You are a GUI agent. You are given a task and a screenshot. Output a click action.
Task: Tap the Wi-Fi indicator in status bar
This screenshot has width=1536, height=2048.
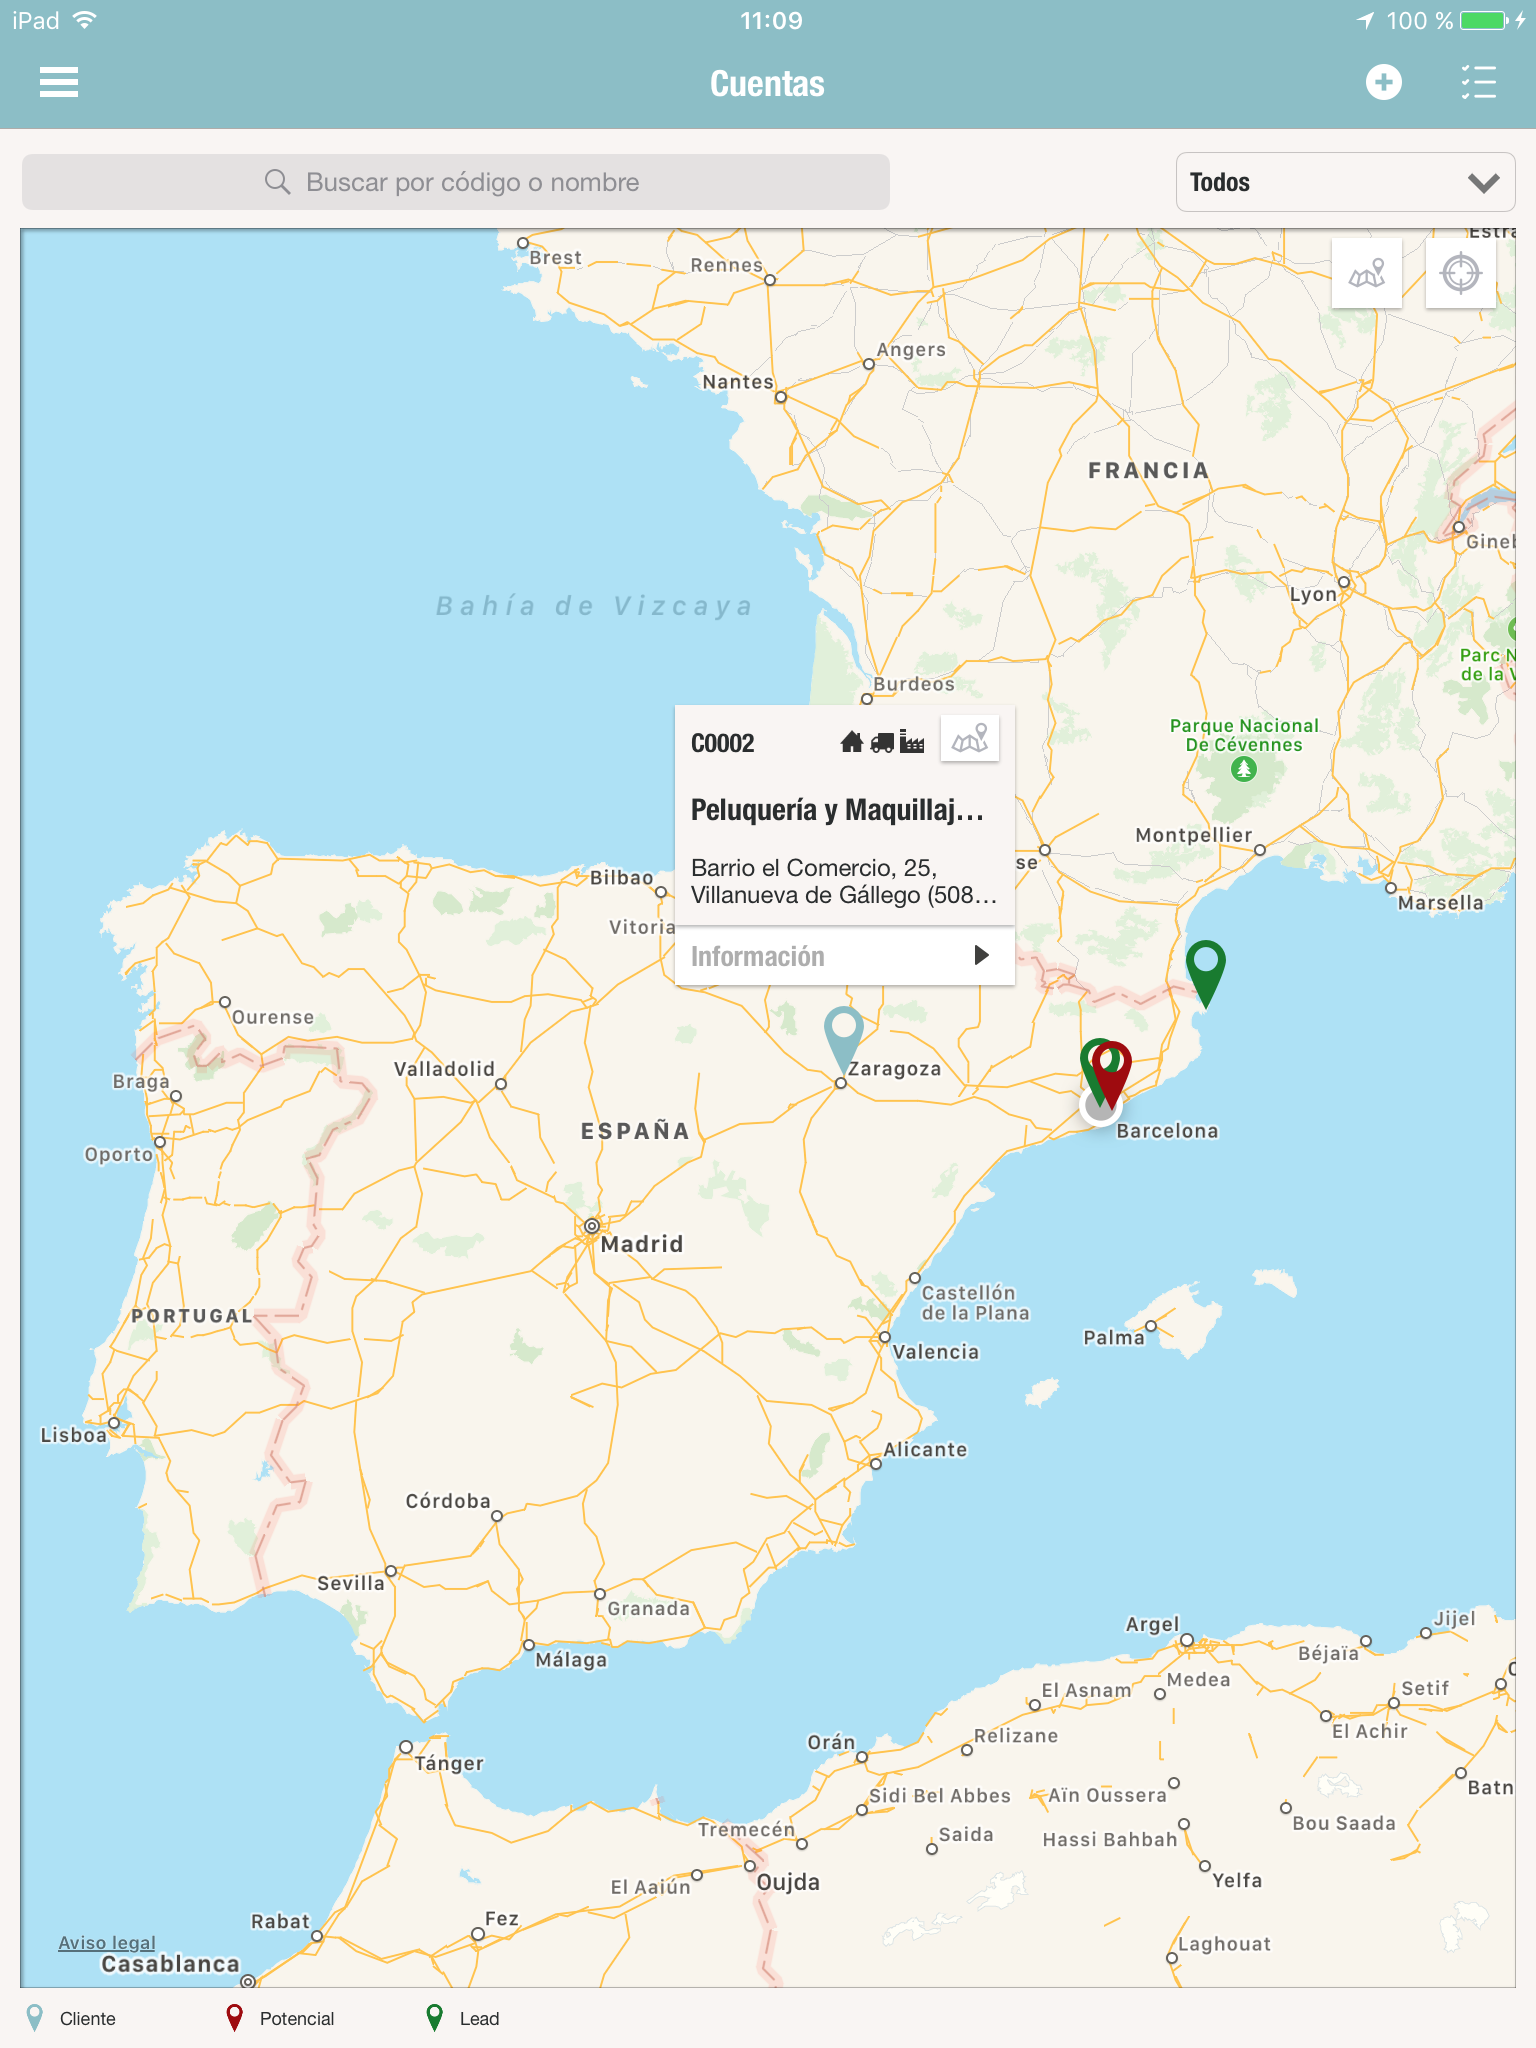click(x=86, y=20)
